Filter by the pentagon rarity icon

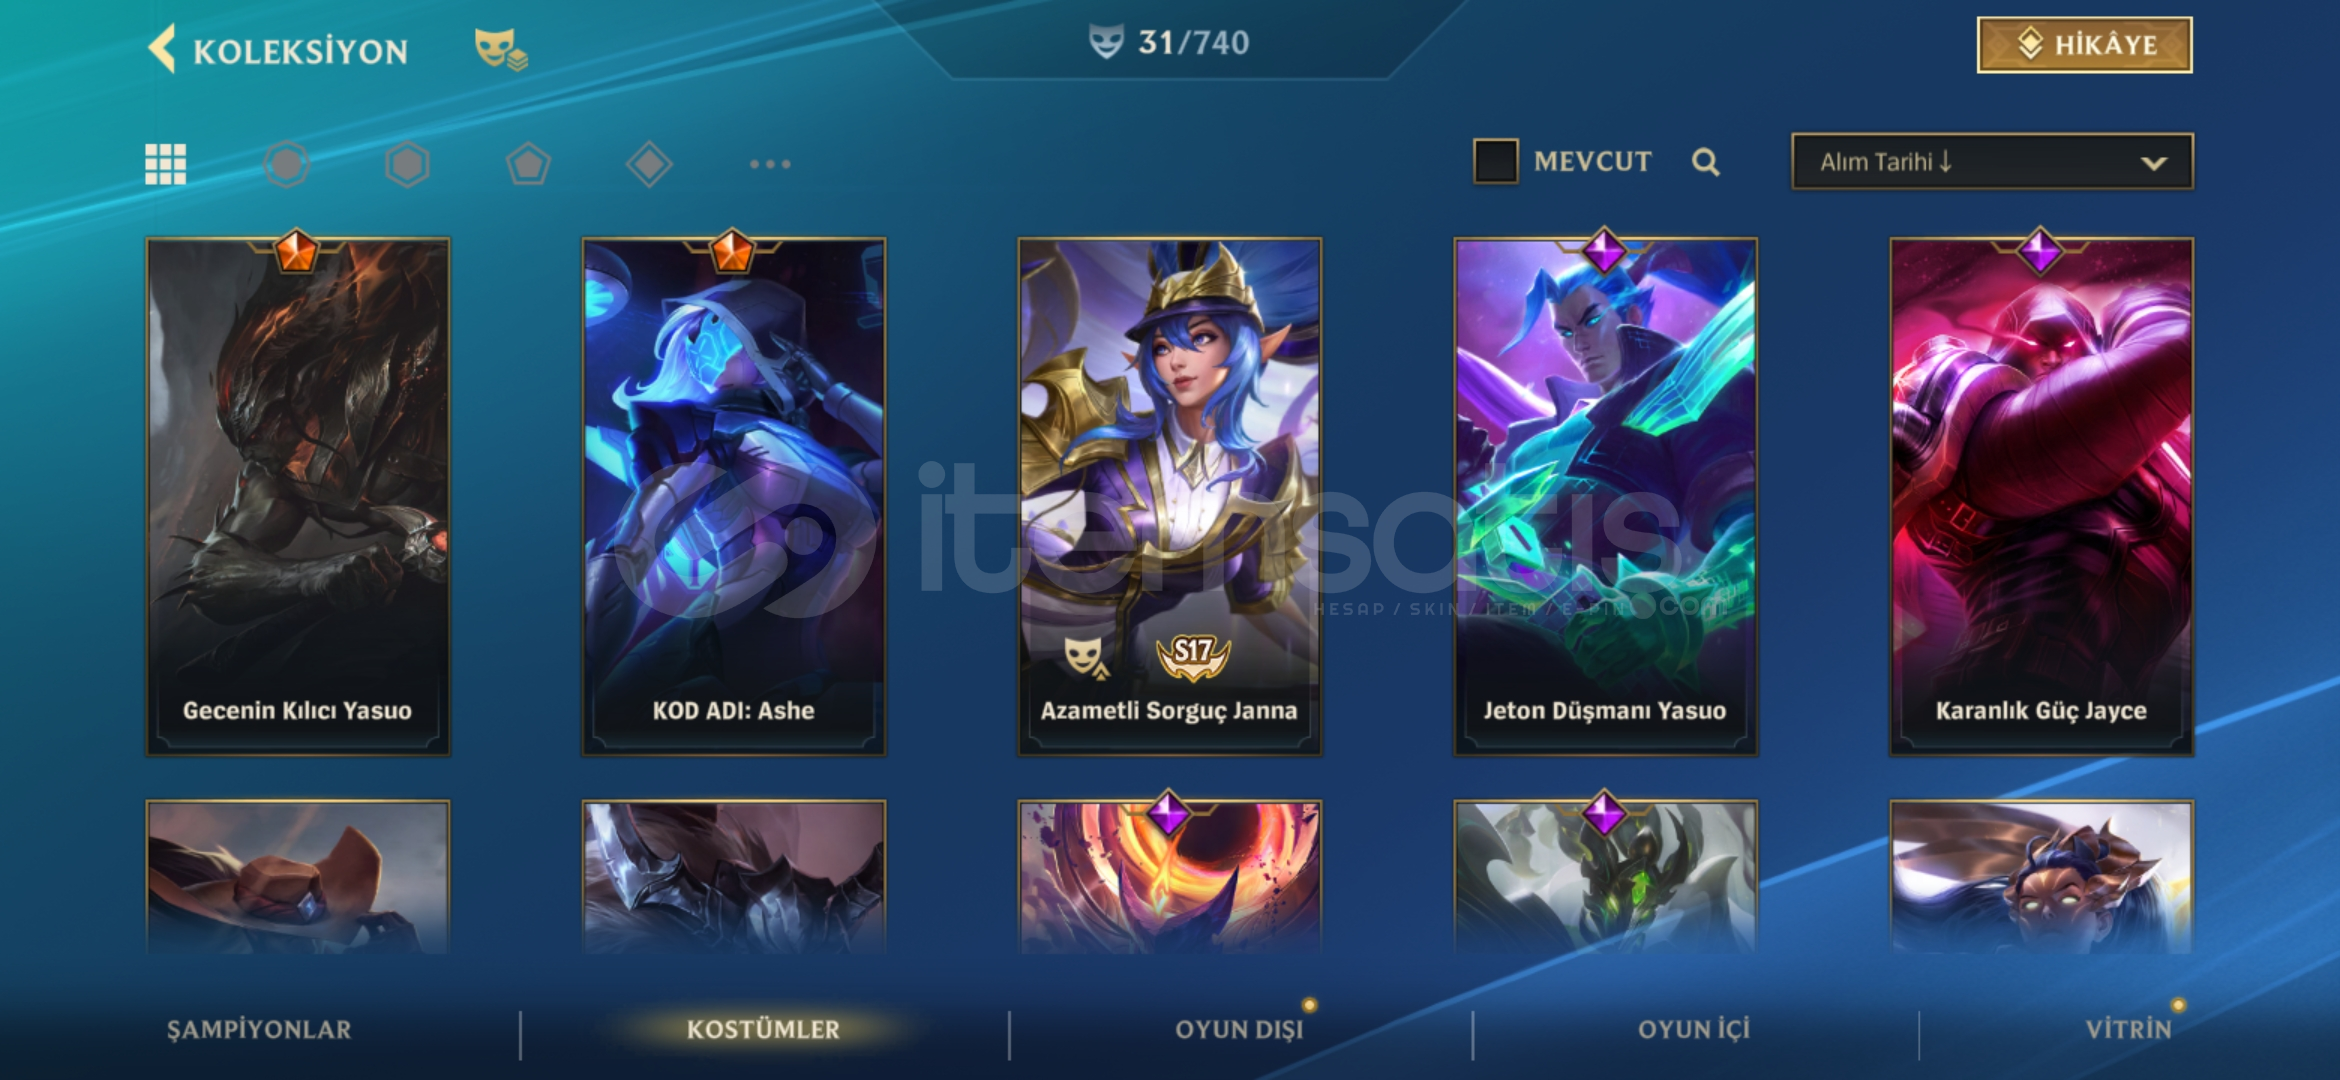point(528,164)
